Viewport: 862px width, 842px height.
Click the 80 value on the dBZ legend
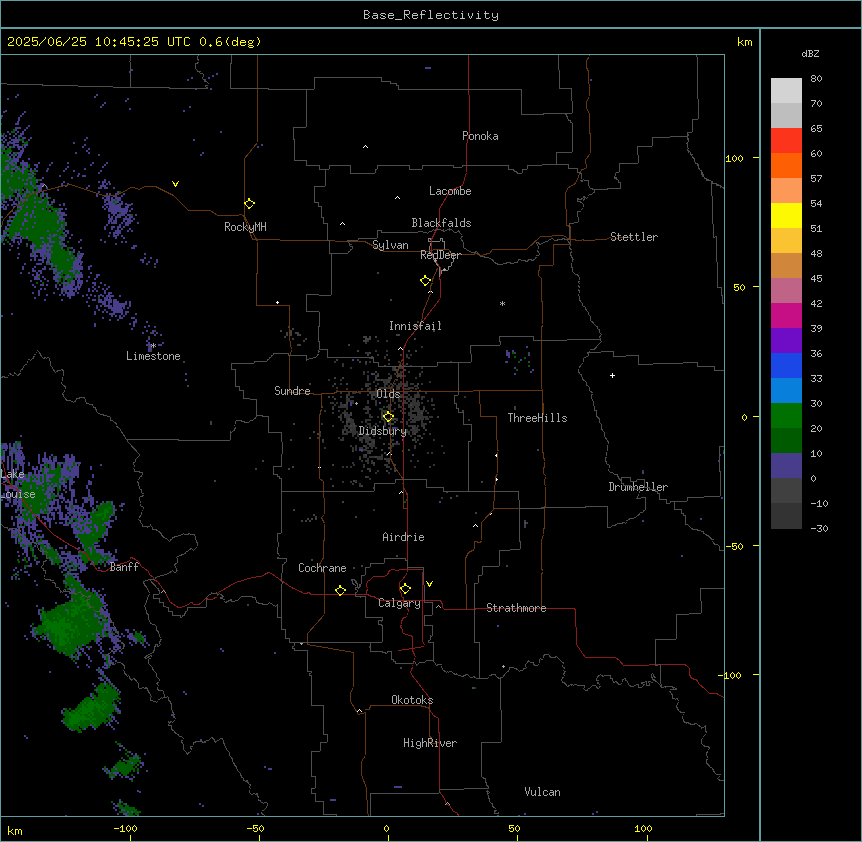pos(816,79)
